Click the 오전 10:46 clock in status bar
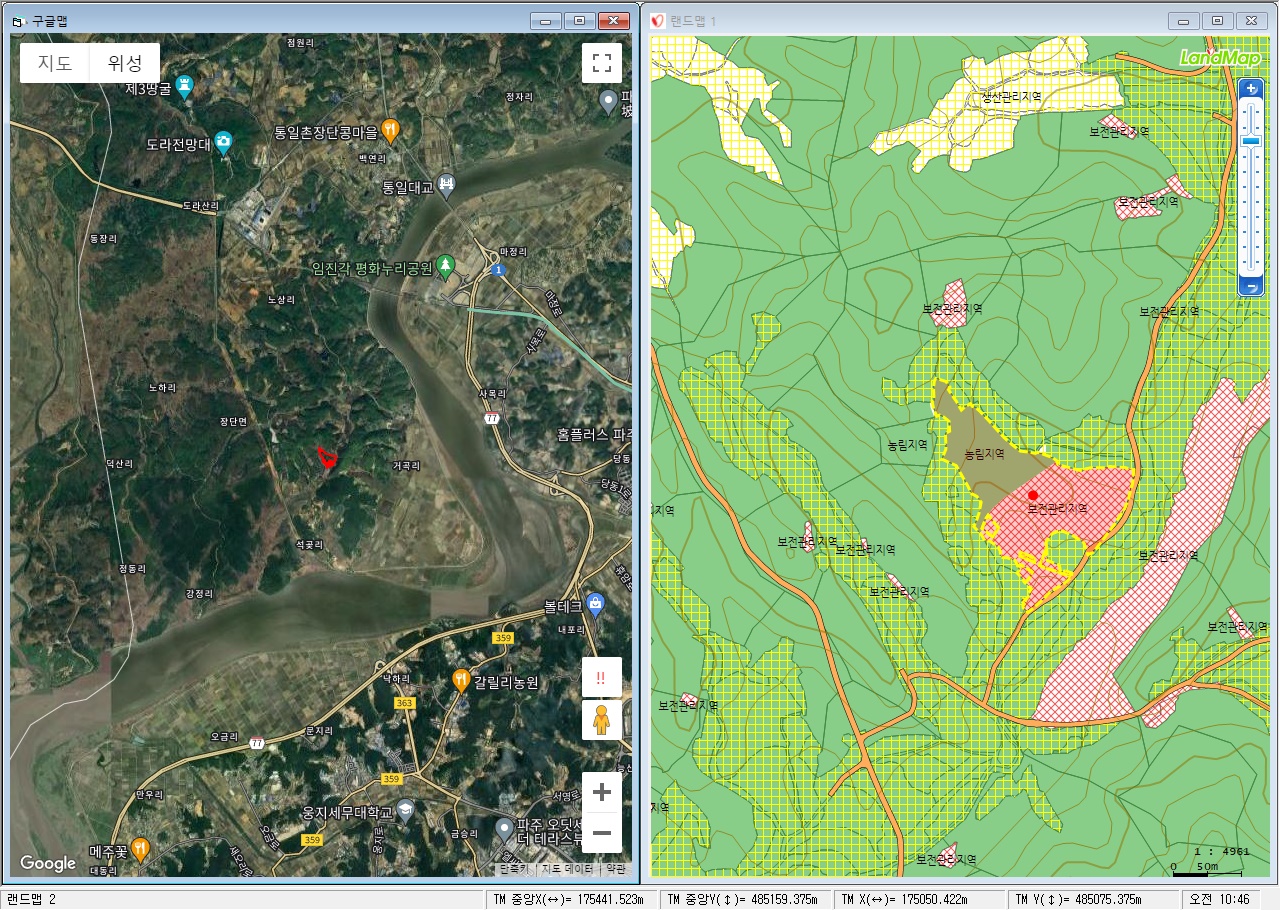Viewport: 1280px width, 910px height. click(1221, 899)
